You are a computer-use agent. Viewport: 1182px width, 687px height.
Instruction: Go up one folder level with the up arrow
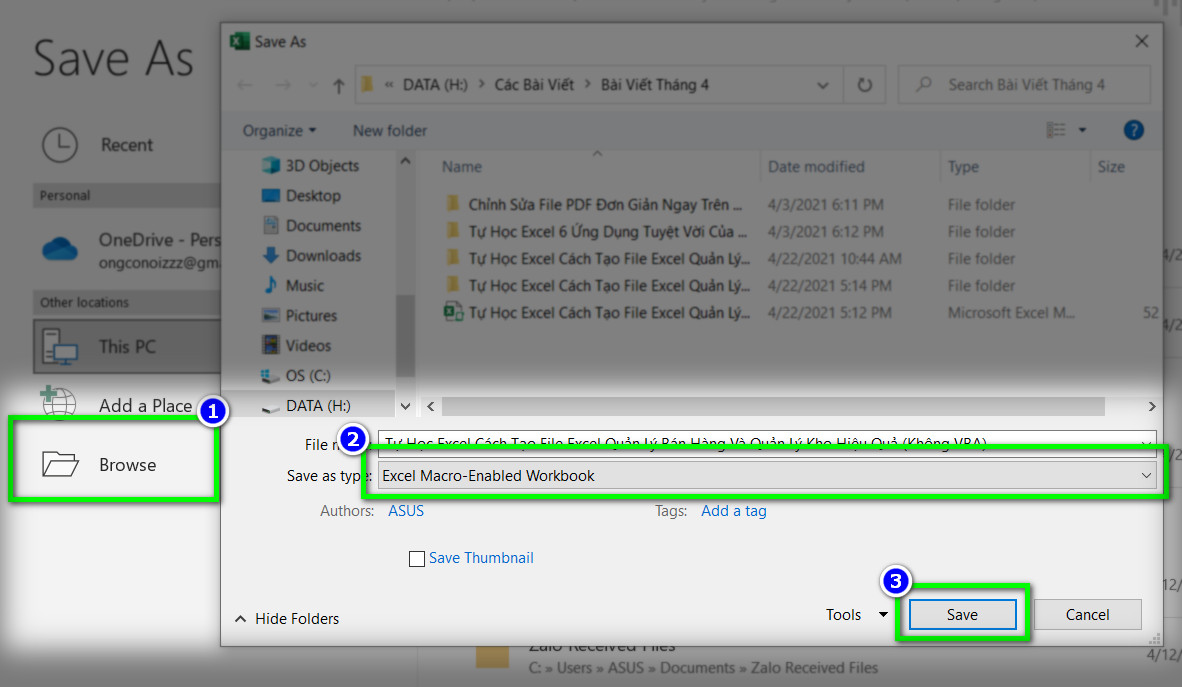point(338,86)
